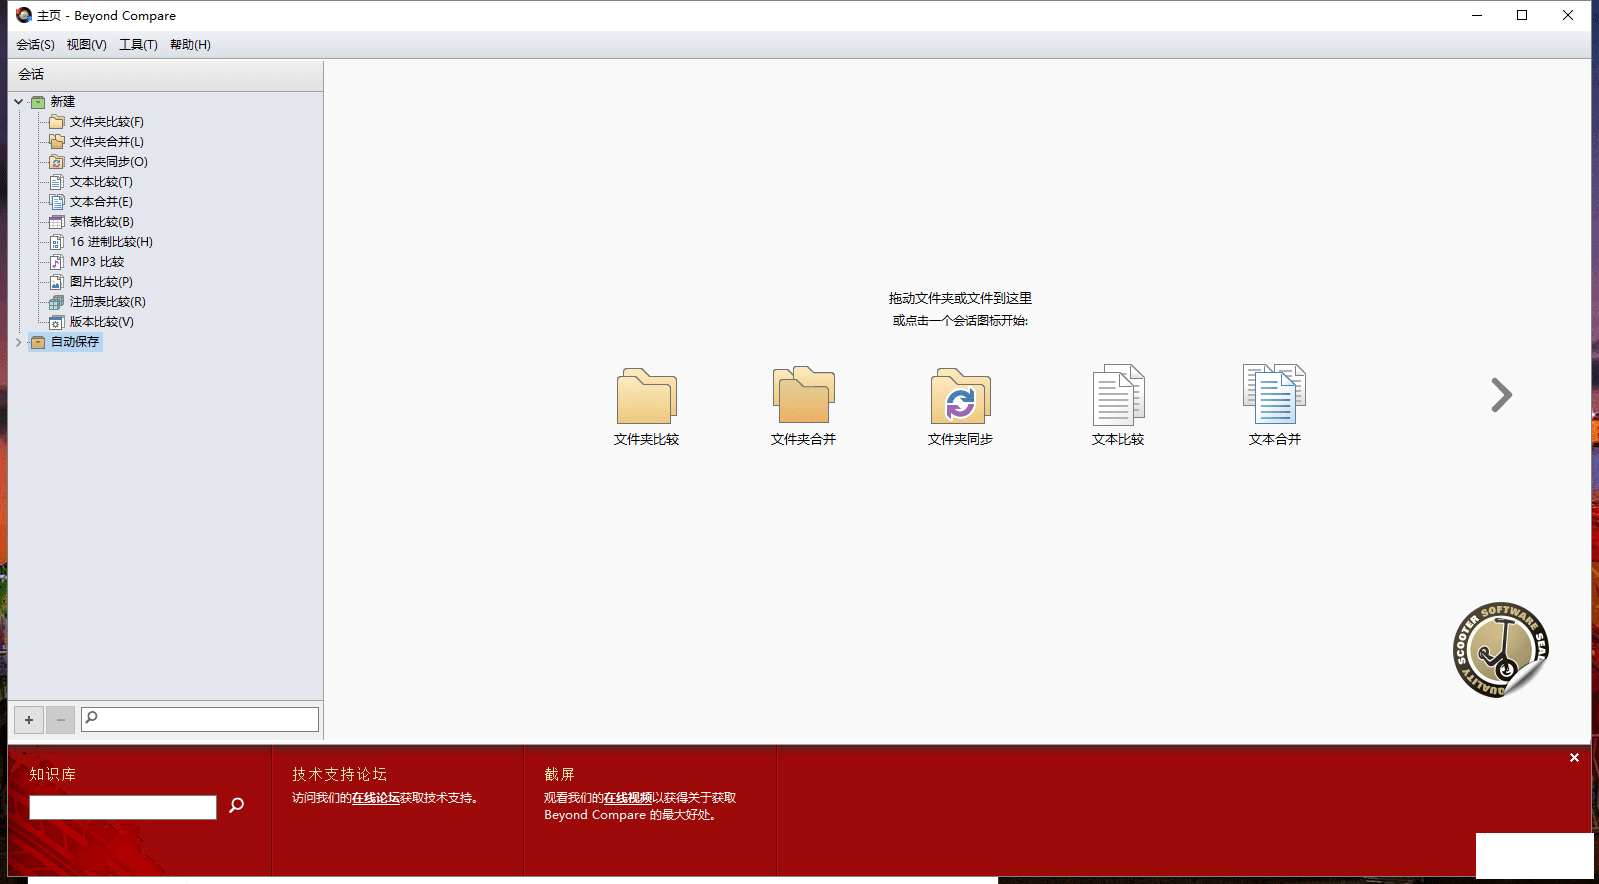This screenshot has width=1599, height=884.
Task: Follow the 在线论坛 link
Action: coord(375,798)
